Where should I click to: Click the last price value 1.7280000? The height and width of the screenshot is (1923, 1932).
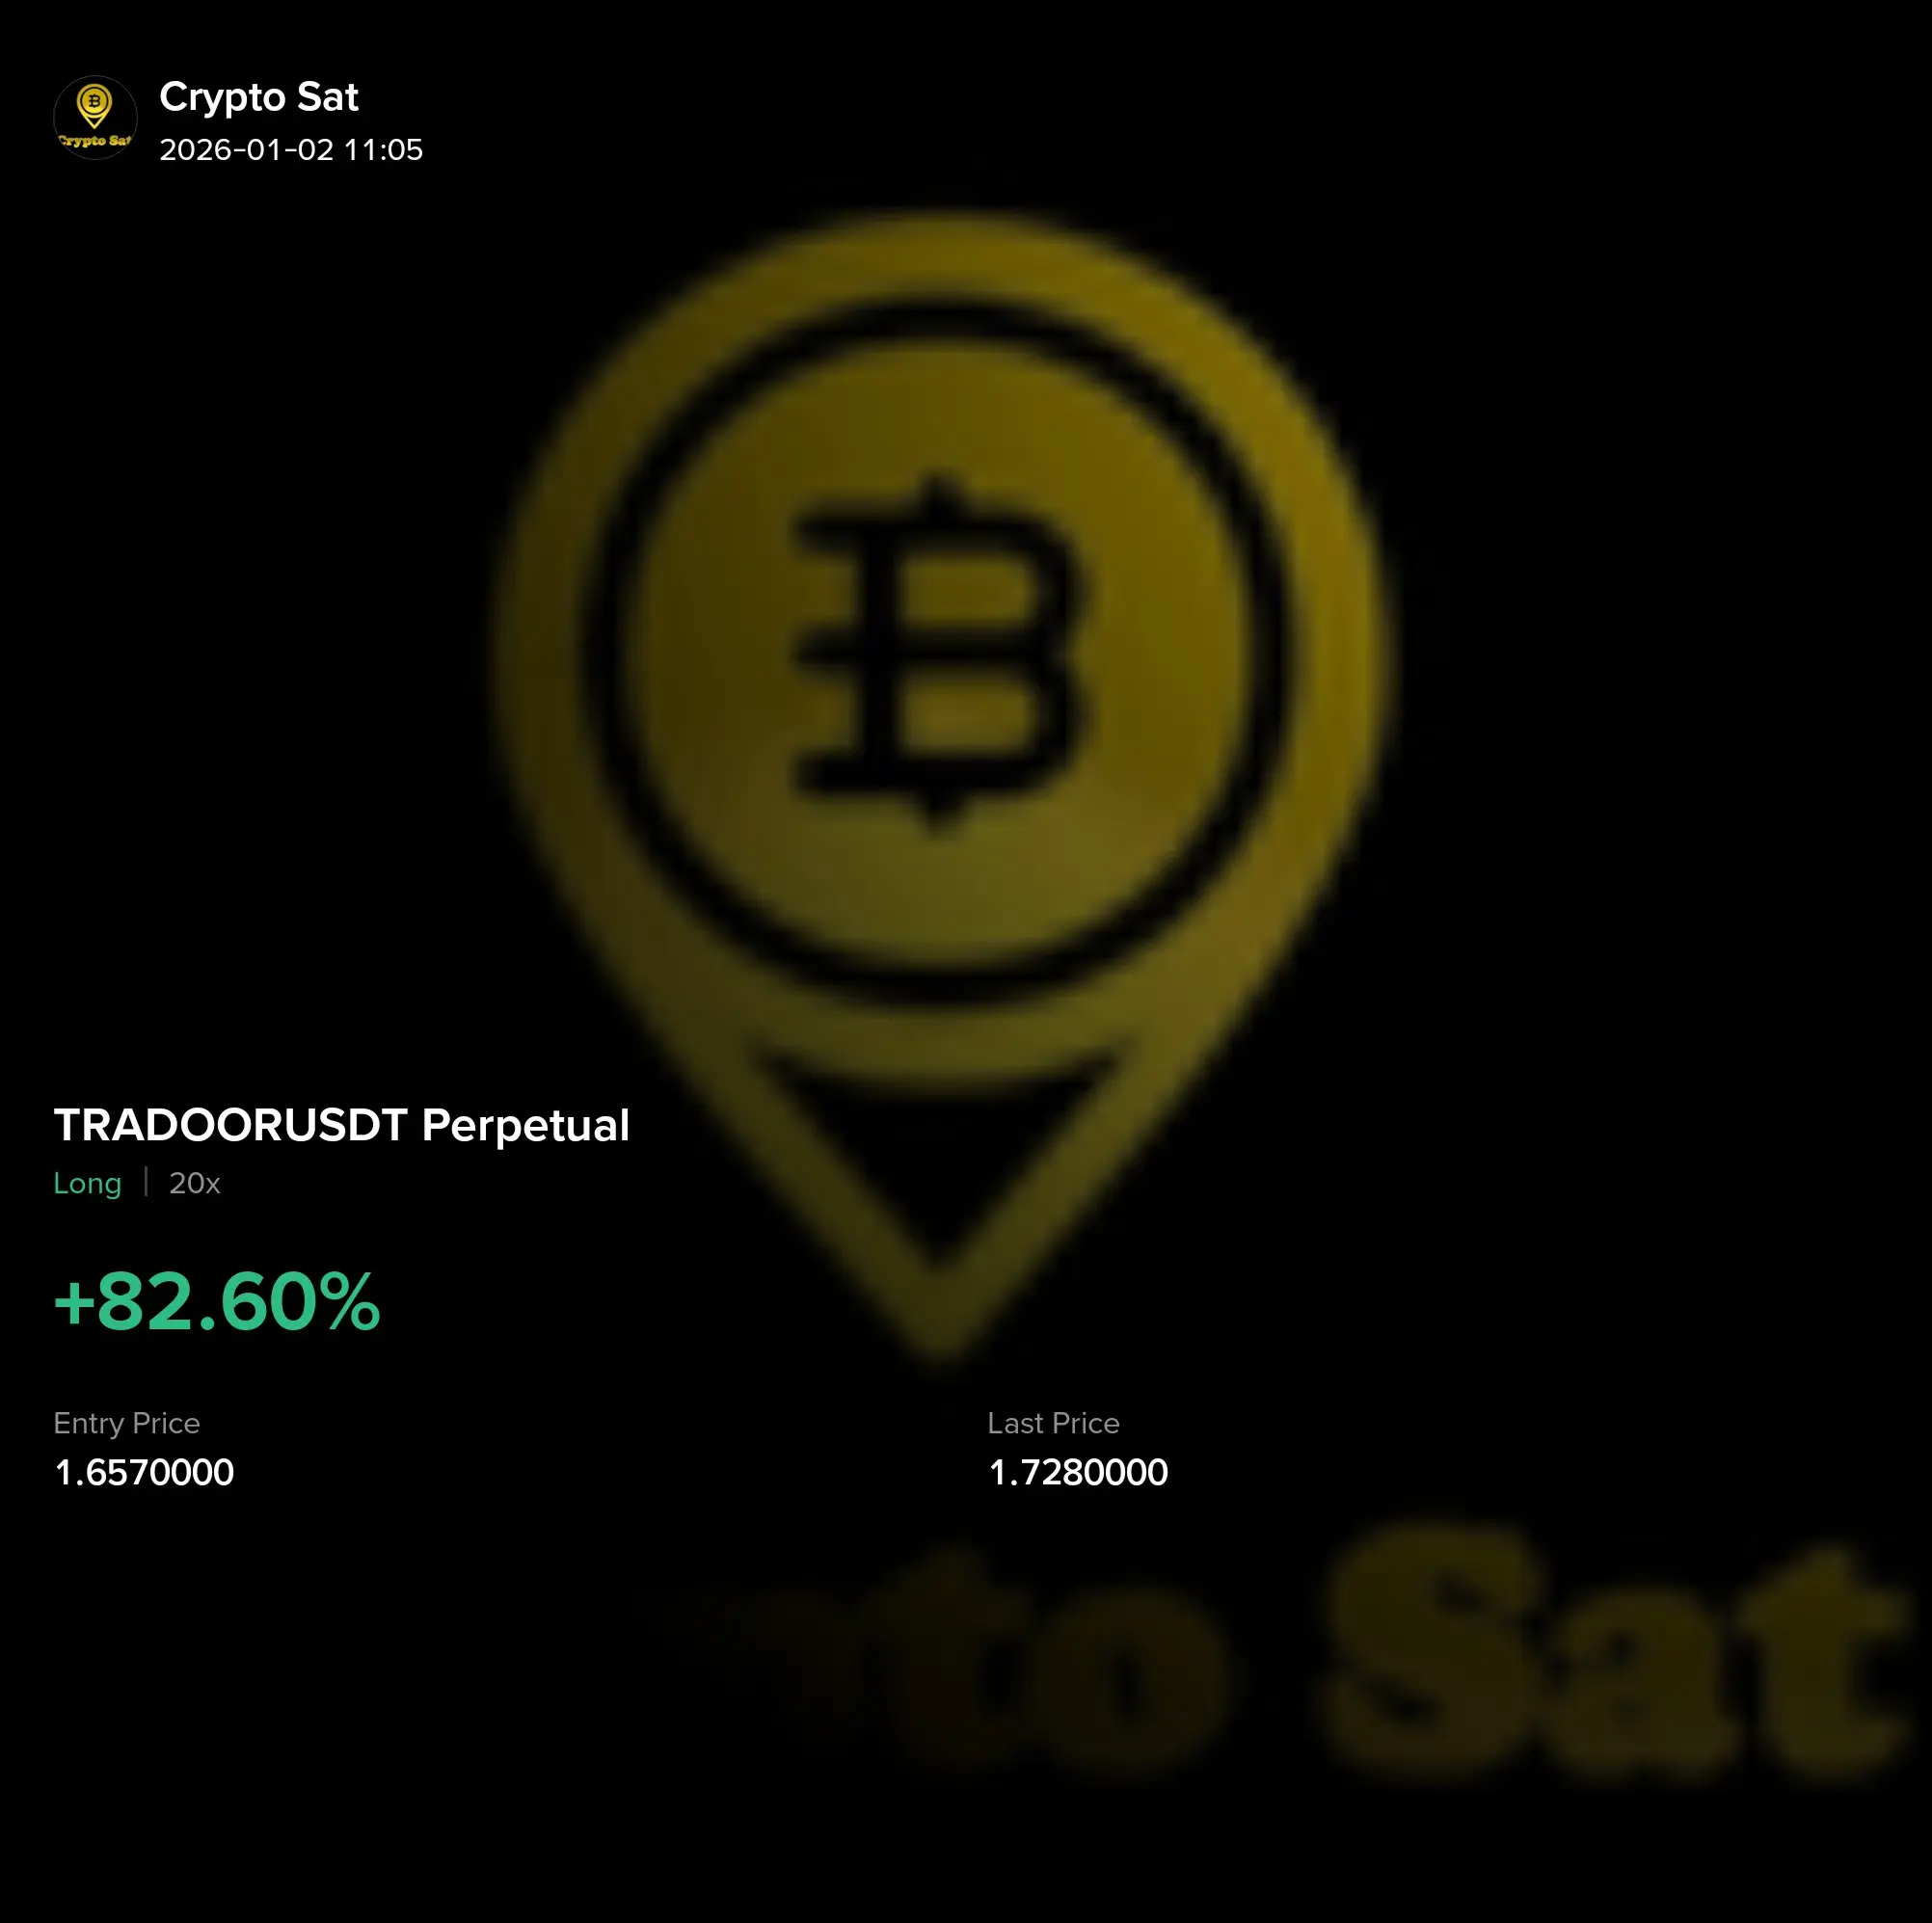(x=1078, y=1473)
